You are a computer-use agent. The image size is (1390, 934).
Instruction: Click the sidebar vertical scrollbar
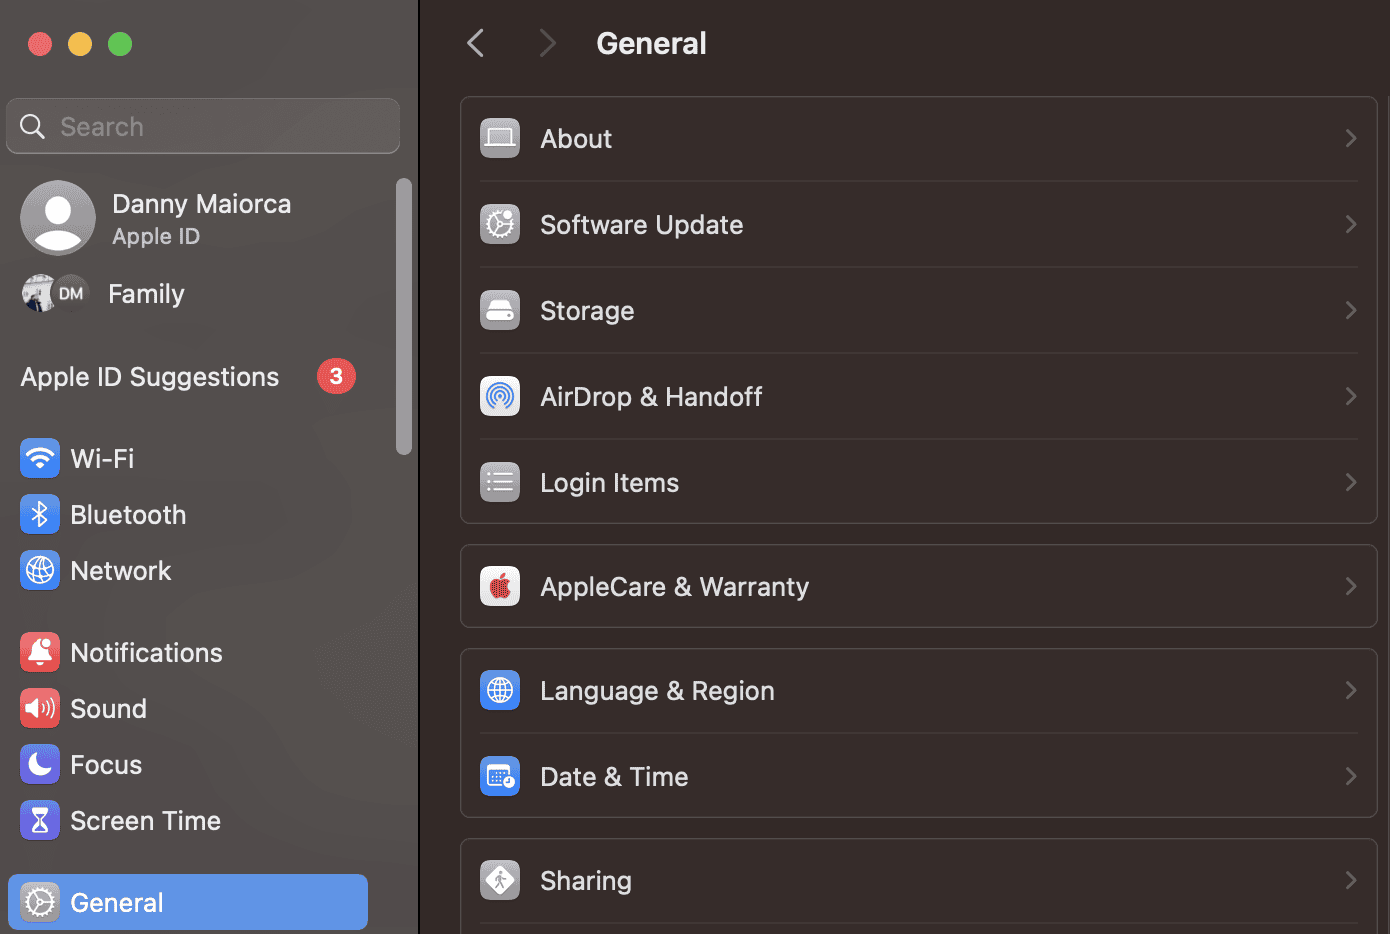404,316
